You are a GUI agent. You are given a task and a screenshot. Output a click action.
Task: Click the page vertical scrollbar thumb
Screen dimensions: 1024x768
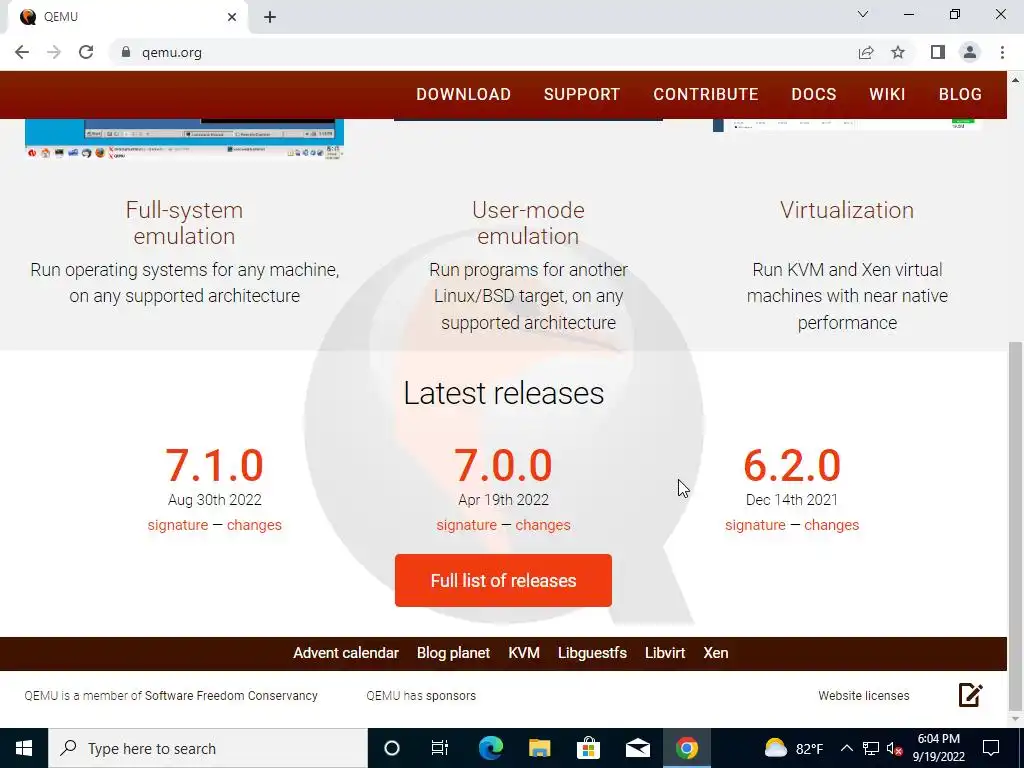(x=1016, y=526)
